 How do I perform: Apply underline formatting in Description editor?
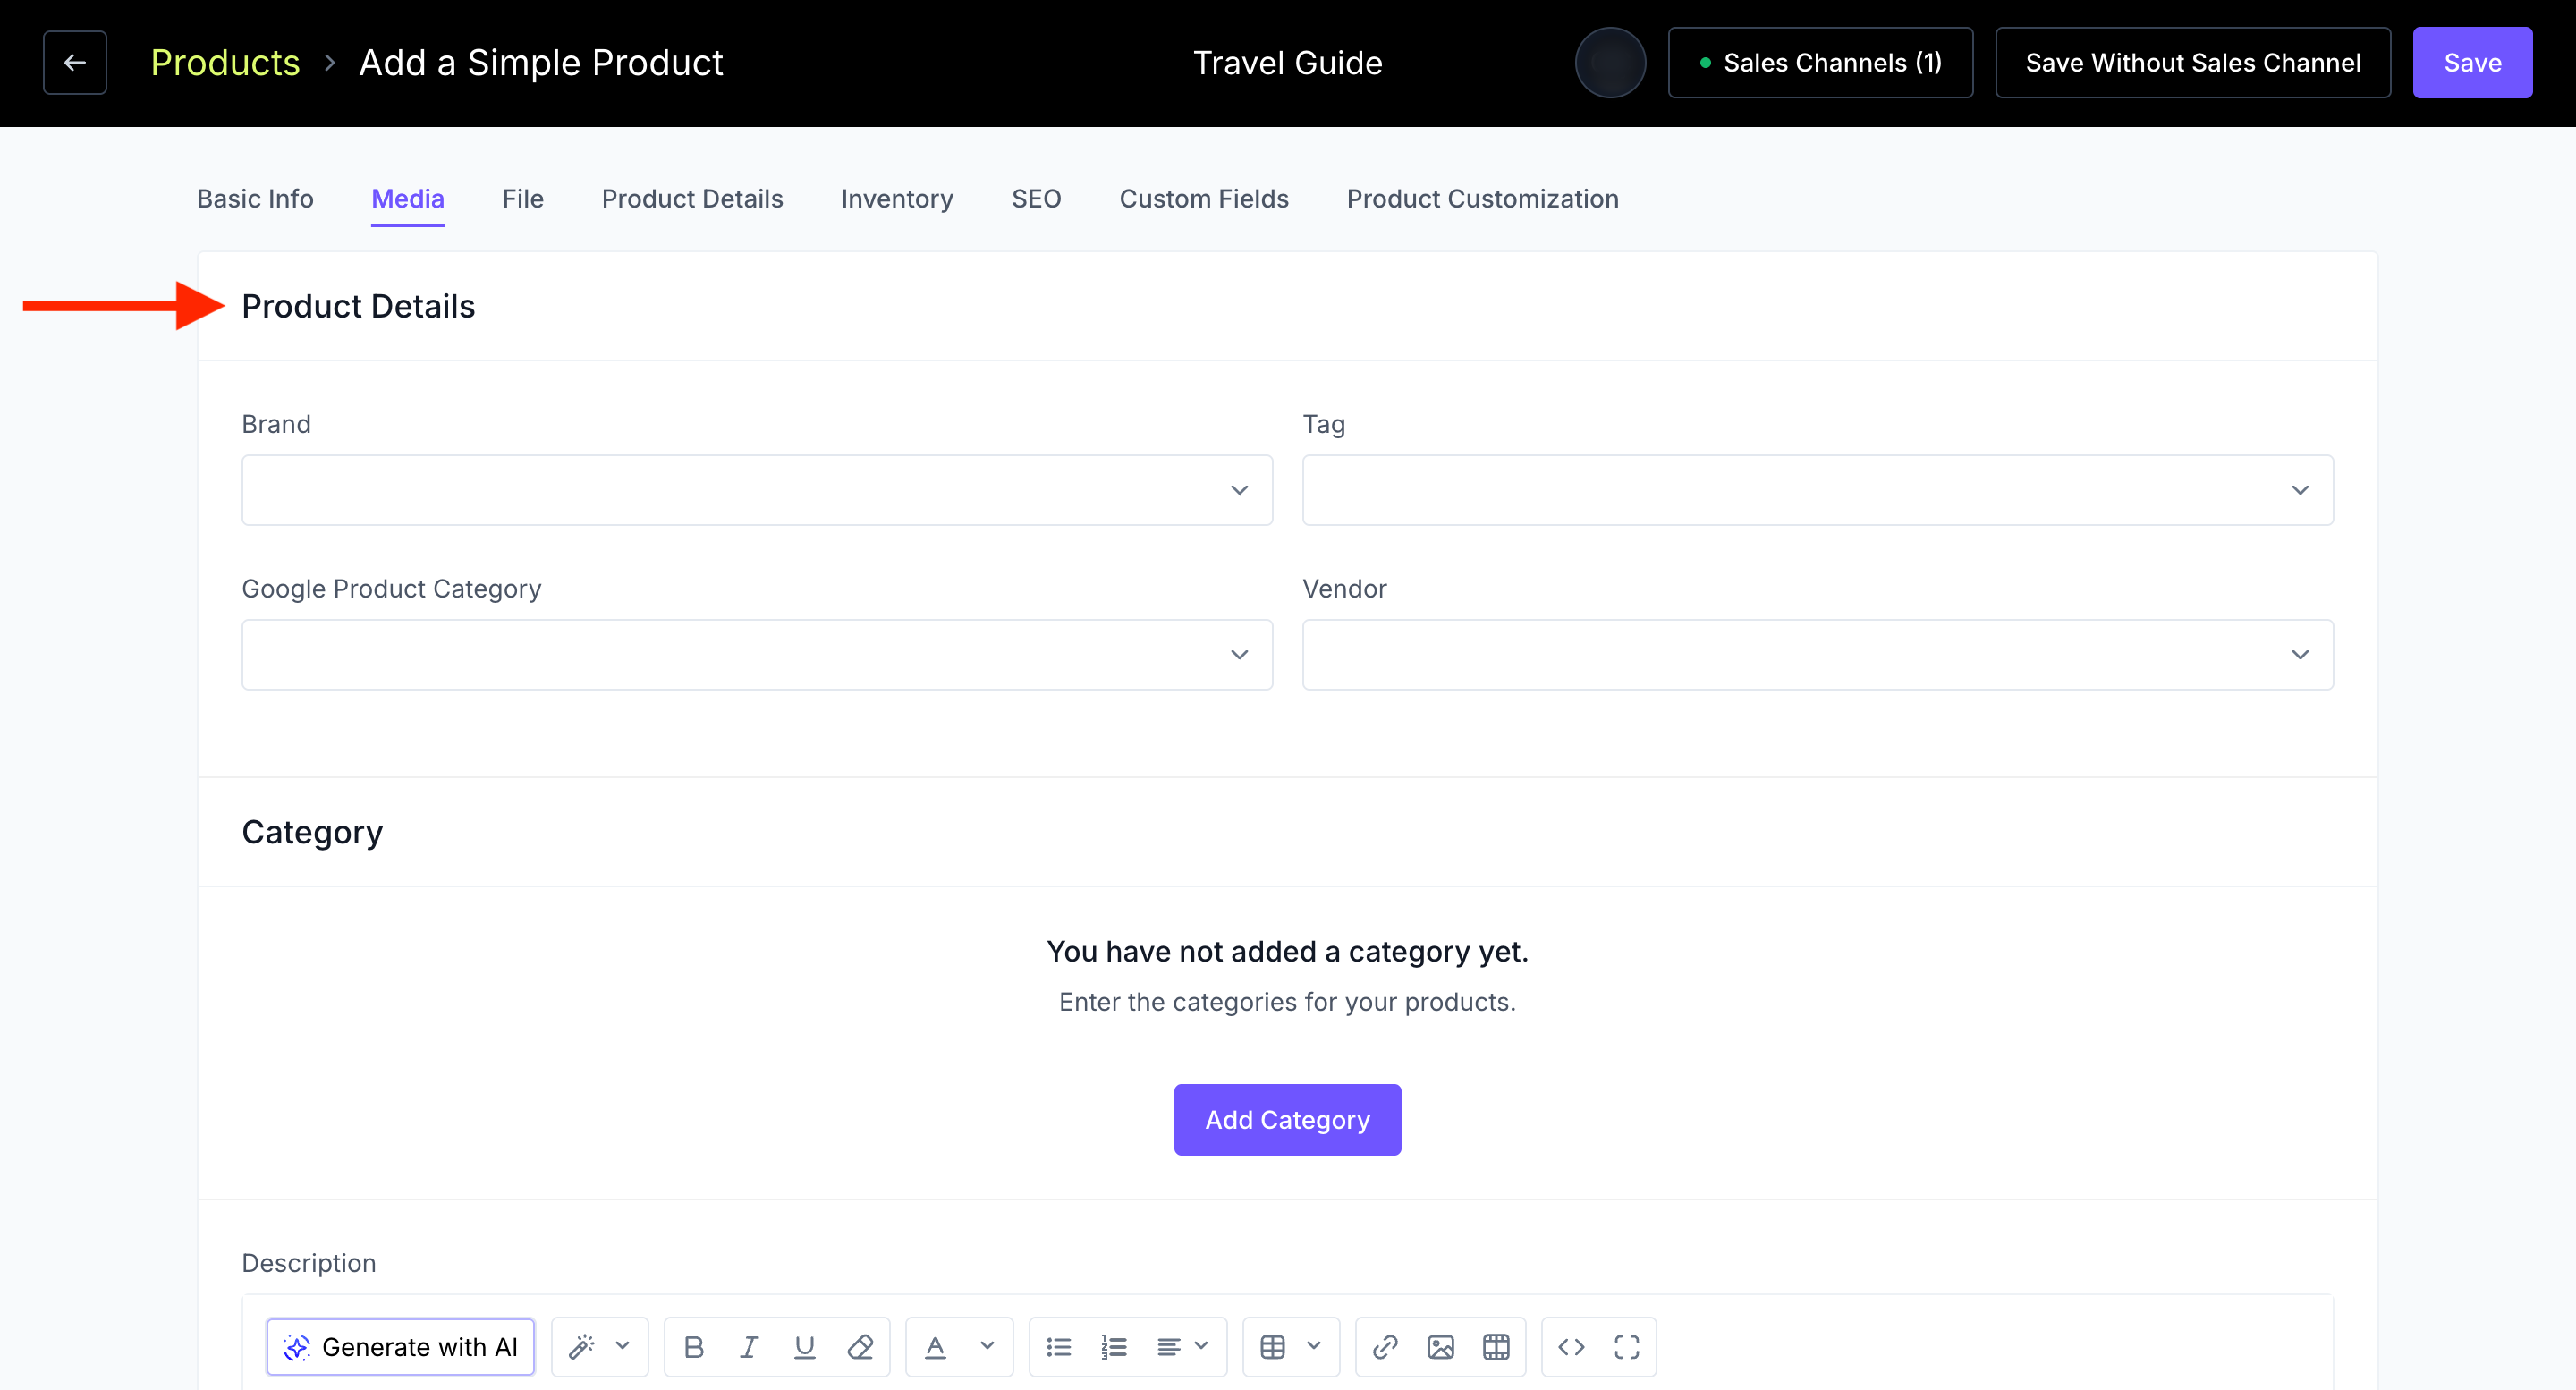tap(804, 1347)
